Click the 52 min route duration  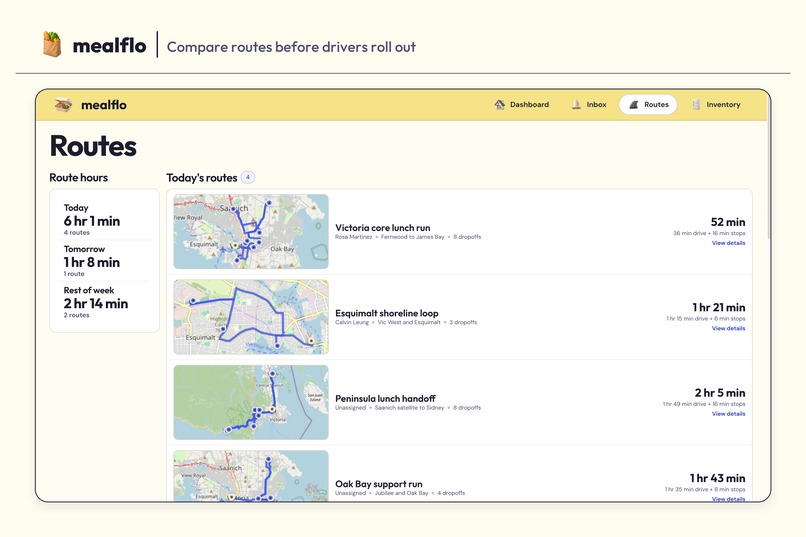pyautogui.click(x=728, y=222)
